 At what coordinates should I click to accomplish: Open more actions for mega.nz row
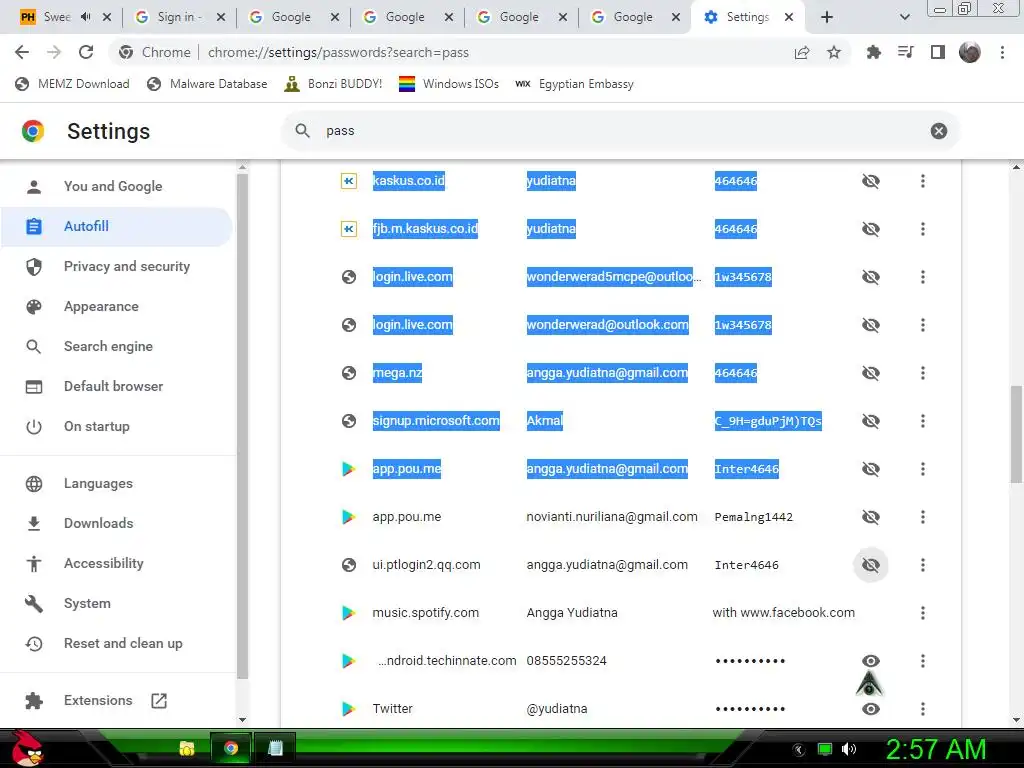point(923,373)
